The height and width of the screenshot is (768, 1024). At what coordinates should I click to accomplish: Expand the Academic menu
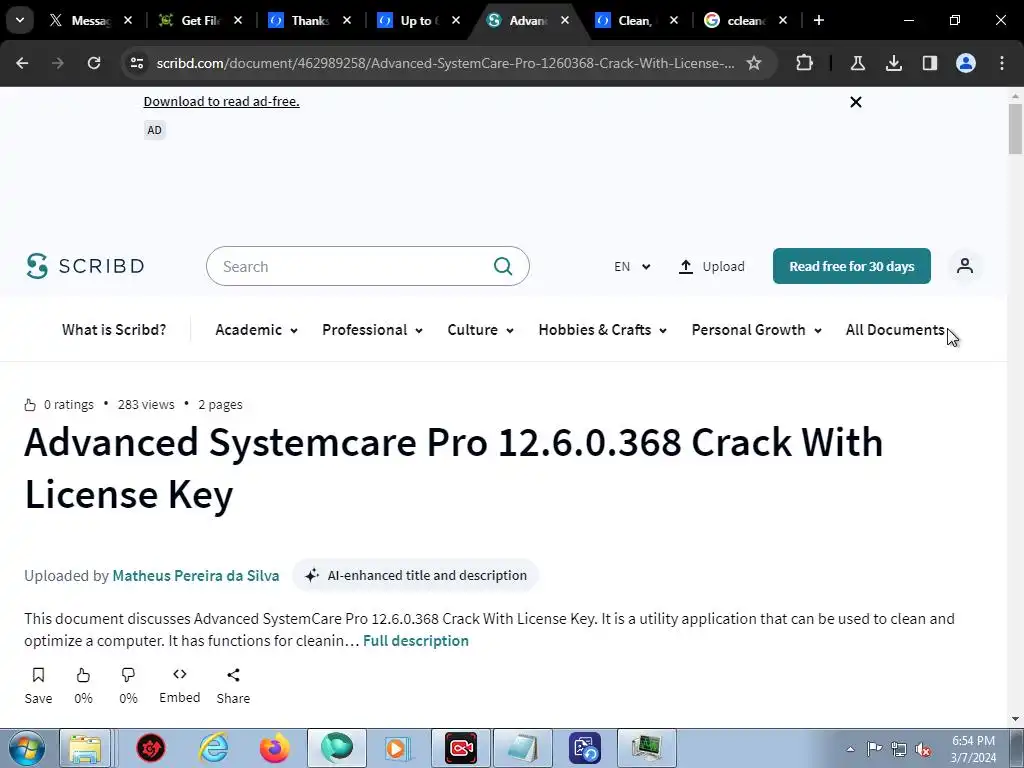(256, 330)
